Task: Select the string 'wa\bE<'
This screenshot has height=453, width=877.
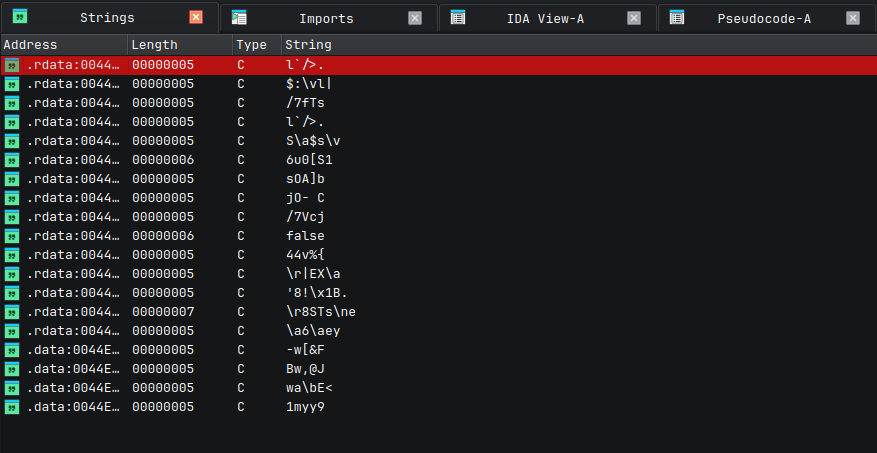Action: (309, 389)
